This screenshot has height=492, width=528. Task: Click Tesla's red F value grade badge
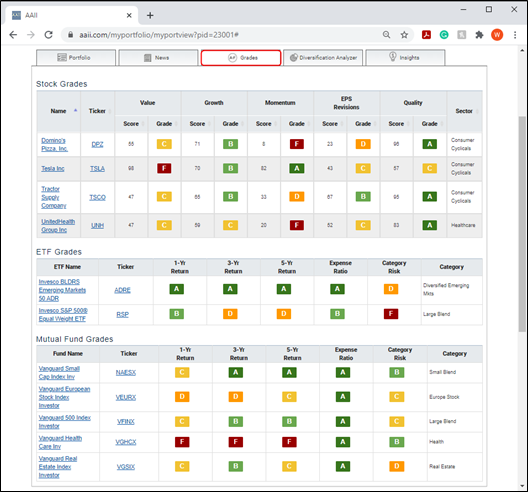164,168
